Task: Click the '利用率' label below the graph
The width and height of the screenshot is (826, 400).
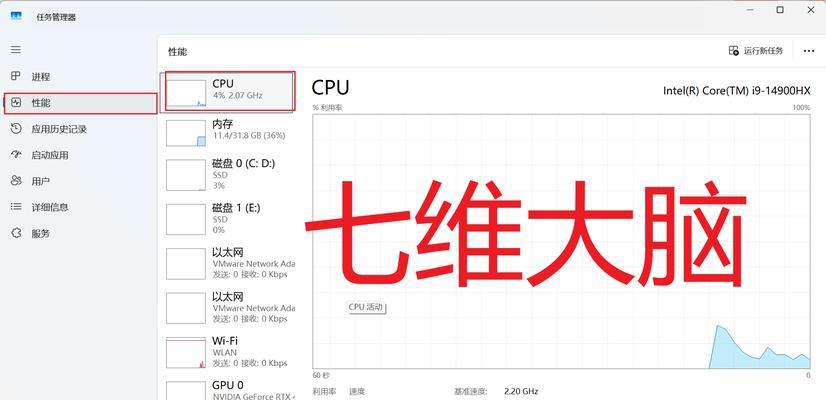Action: pyautogui.click(x=322, y=392)
